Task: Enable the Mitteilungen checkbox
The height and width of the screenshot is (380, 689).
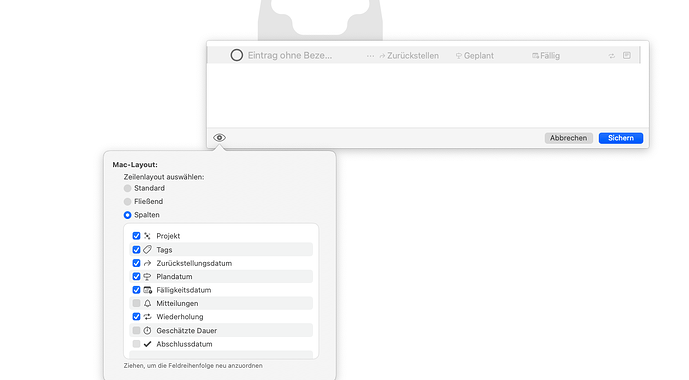Action: [x=136, y=303]
